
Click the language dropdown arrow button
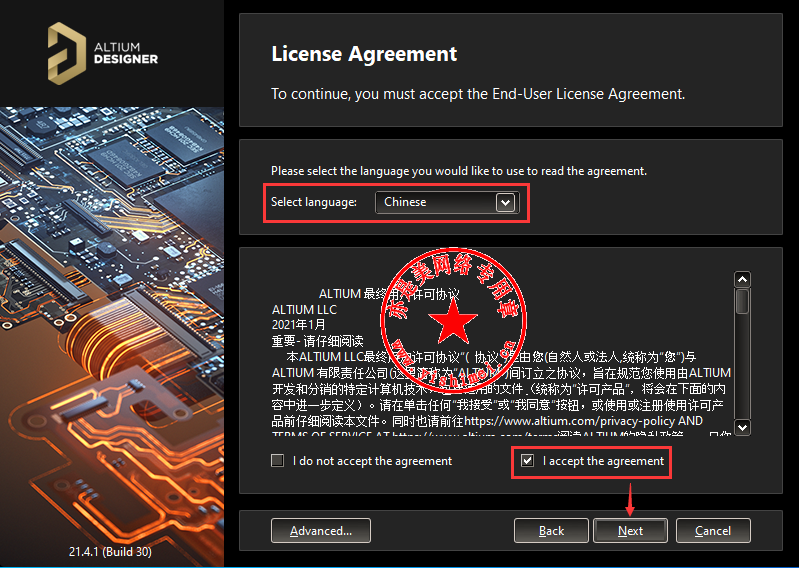(x=505, y=202)
